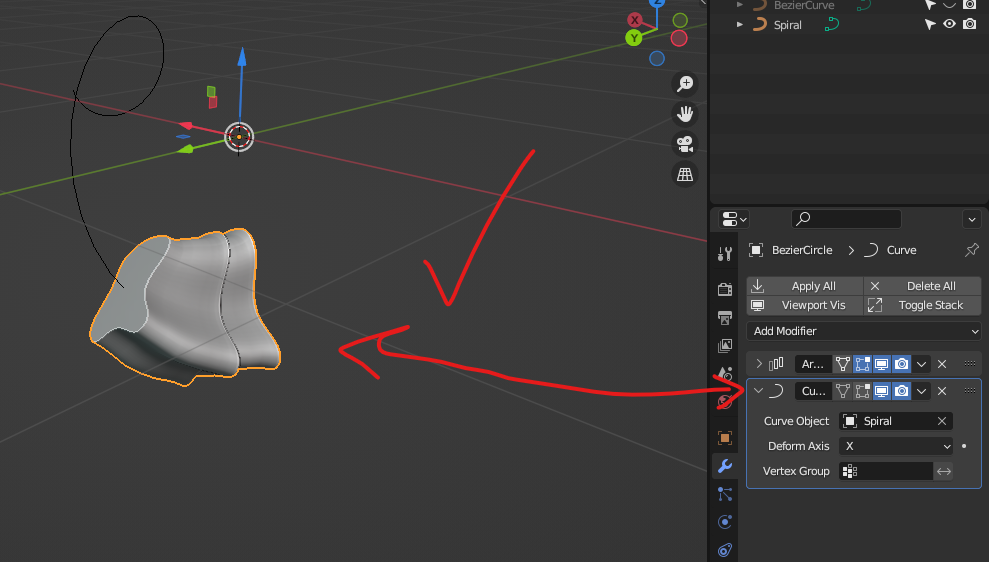Click Array modifier drag handle dots
Screen dimensions: 989x562
970,363
